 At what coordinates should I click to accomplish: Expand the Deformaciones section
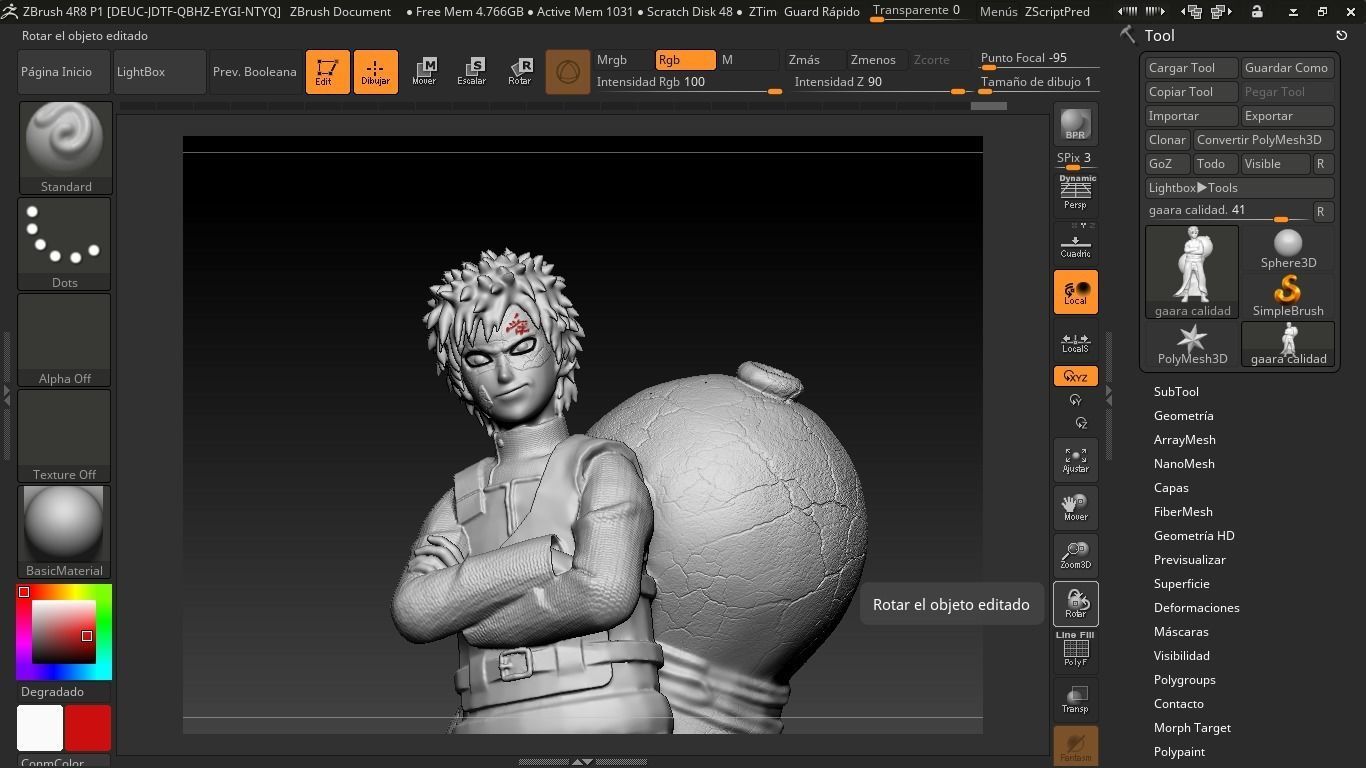click(1196, 608)
